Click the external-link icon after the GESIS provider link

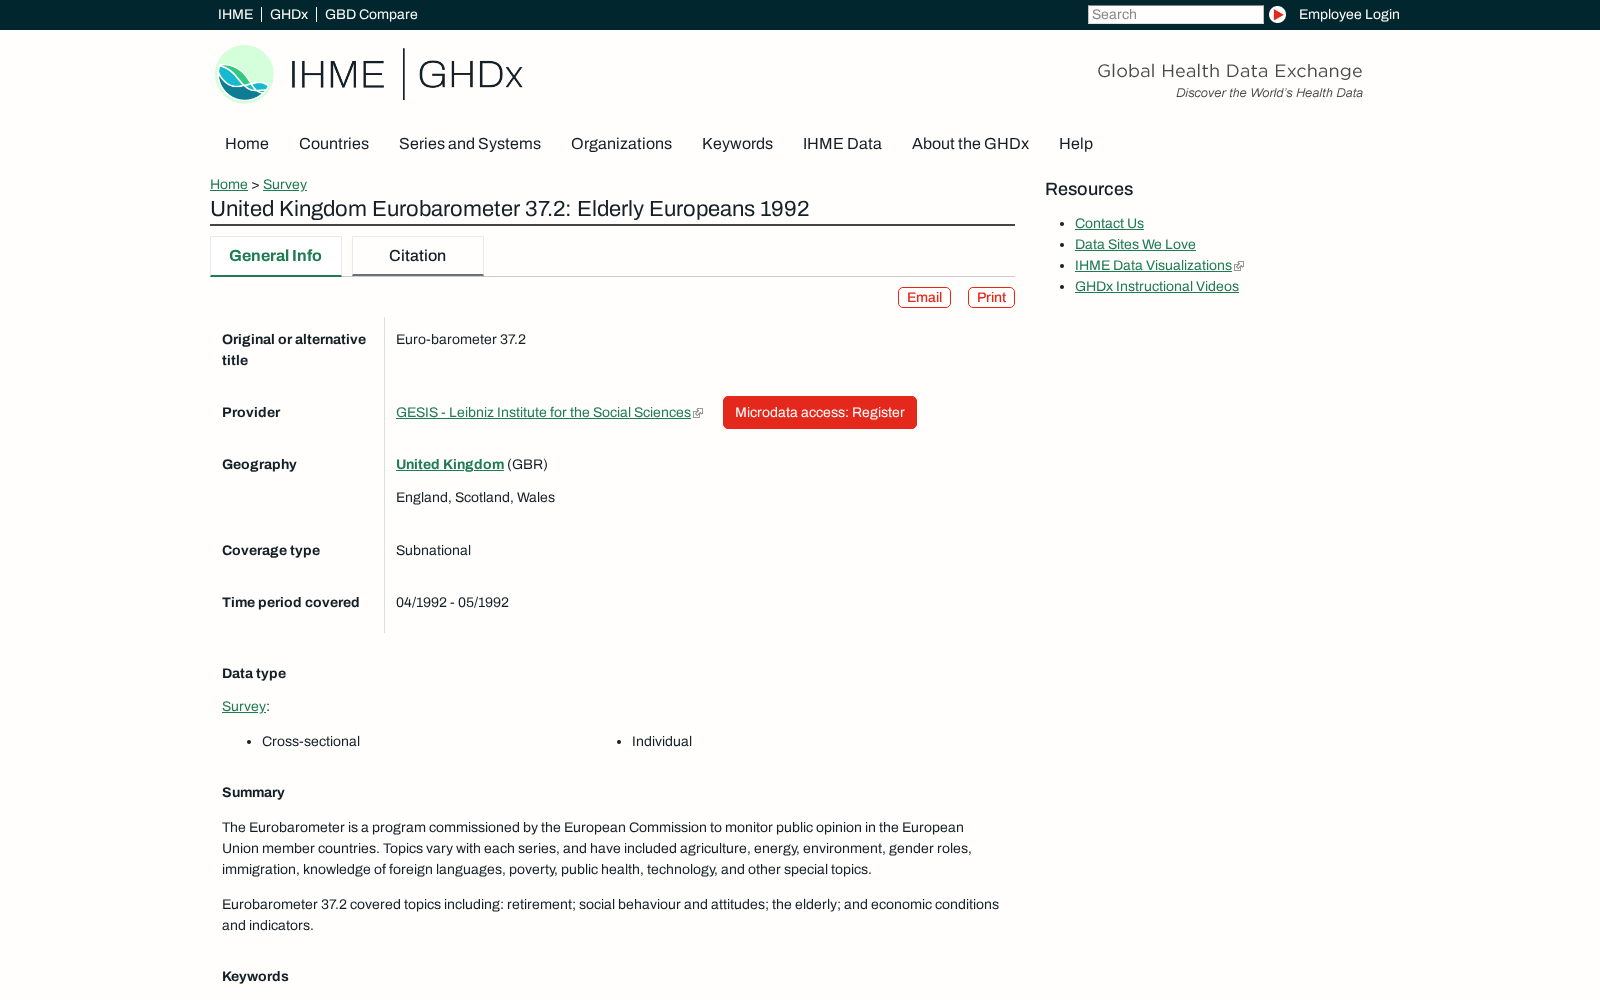tap(698, 413)
